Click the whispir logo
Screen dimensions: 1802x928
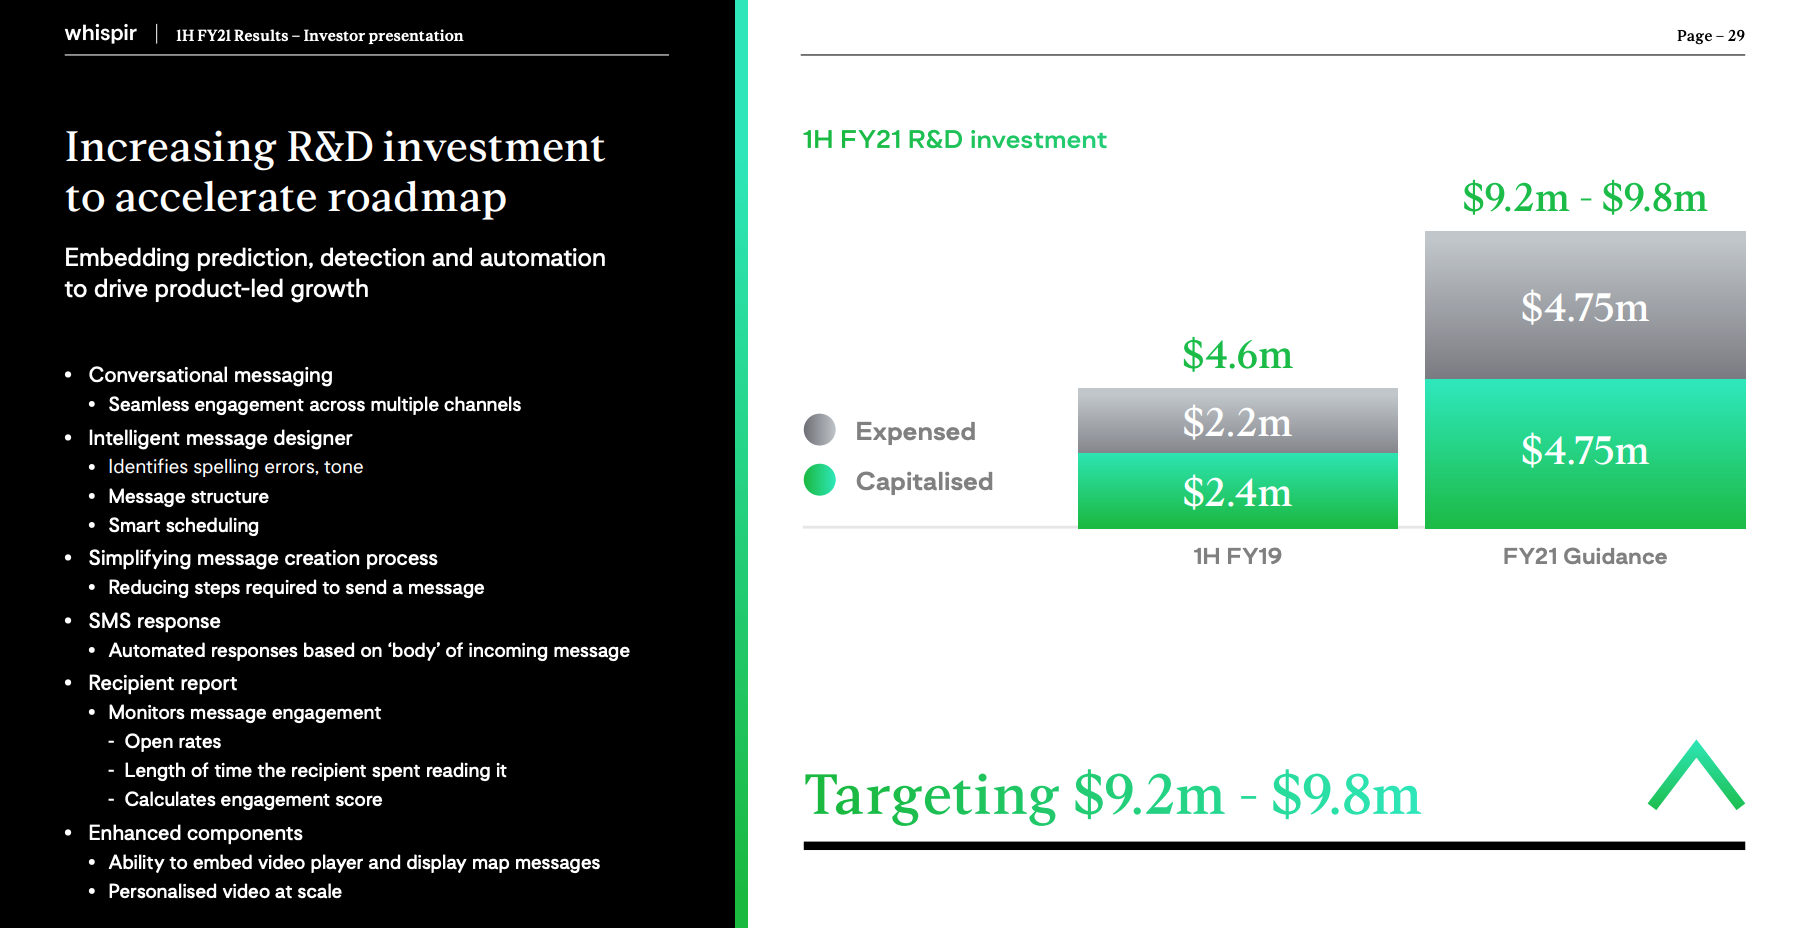(100, 33)
